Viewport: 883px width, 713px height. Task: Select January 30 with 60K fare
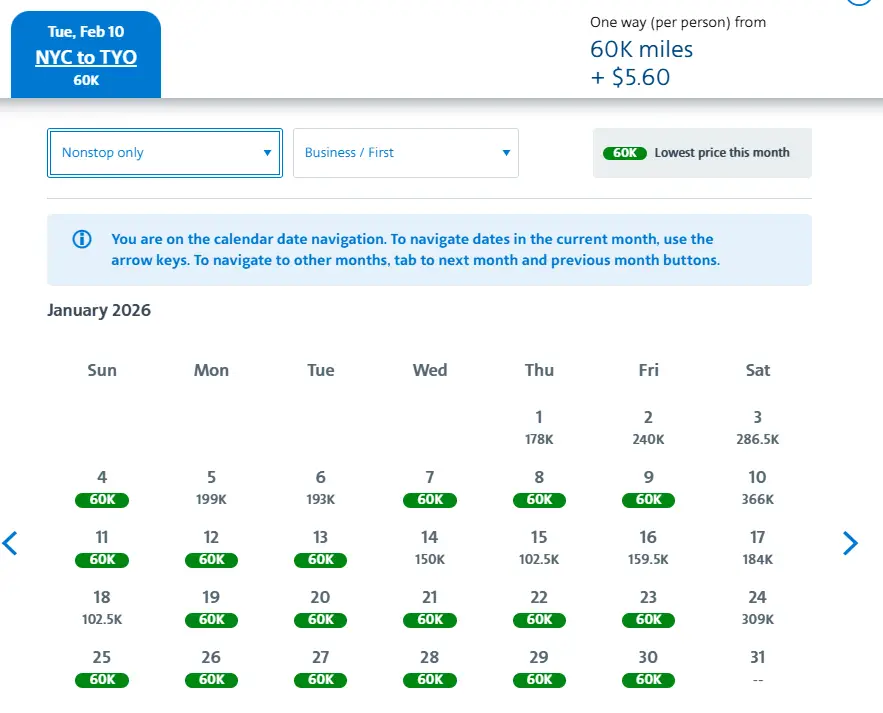pyautogui.click(x=648, y=667)
